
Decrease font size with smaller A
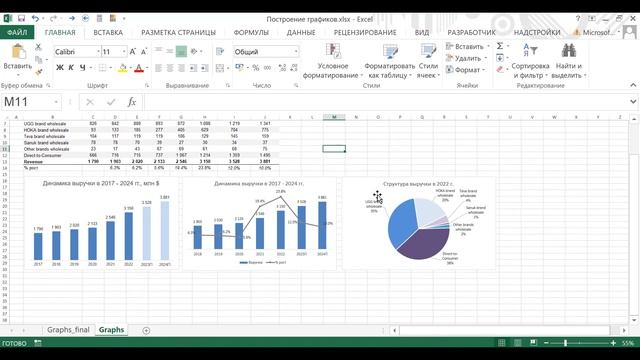click(144, 52)
